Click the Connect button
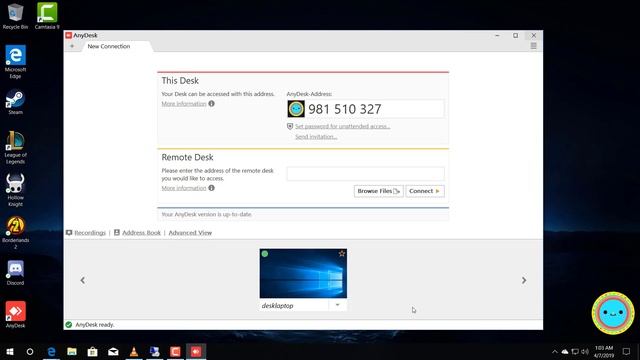The height and width of the screenshot is (360, 640). point(425,191)
